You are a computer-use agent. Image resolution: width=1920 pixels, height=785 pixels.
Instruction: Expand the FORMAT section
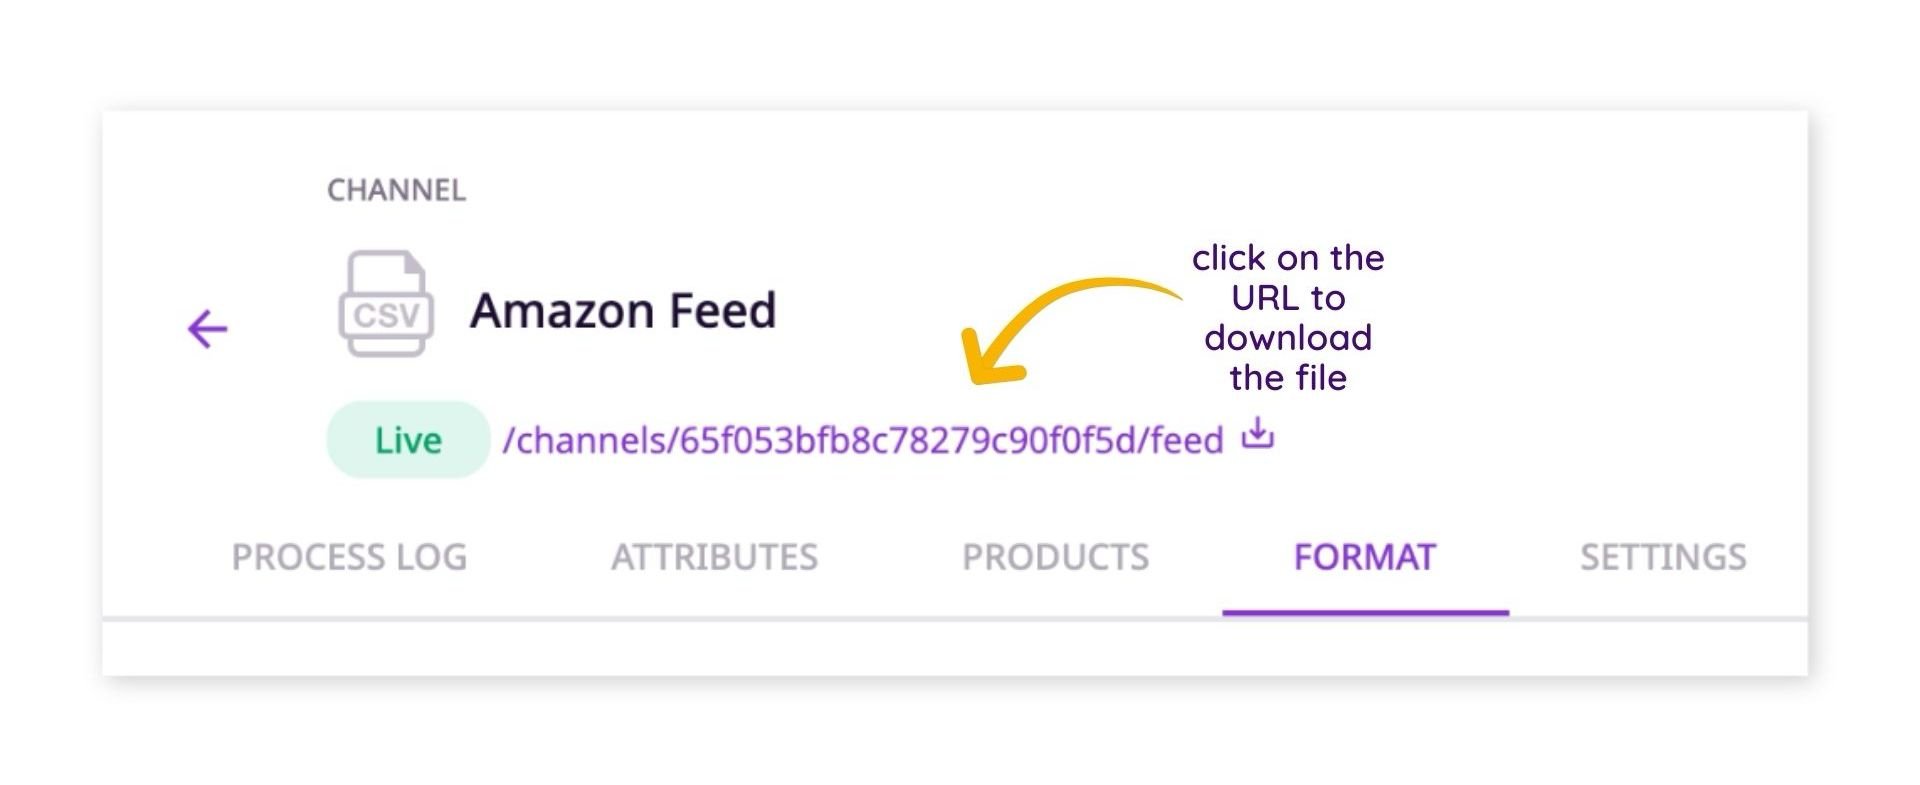pyautogui.click(x=1366, y=557)
